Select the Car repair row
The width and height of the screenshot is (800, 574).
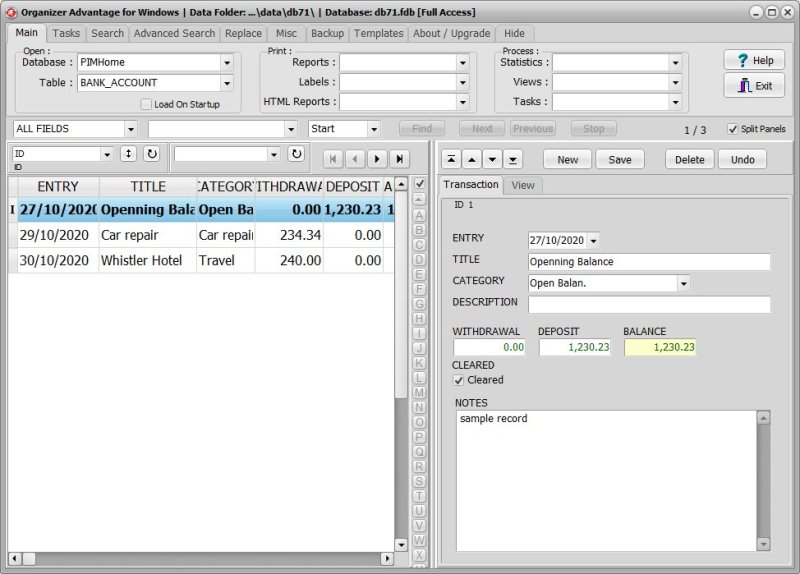click(201, 235)
